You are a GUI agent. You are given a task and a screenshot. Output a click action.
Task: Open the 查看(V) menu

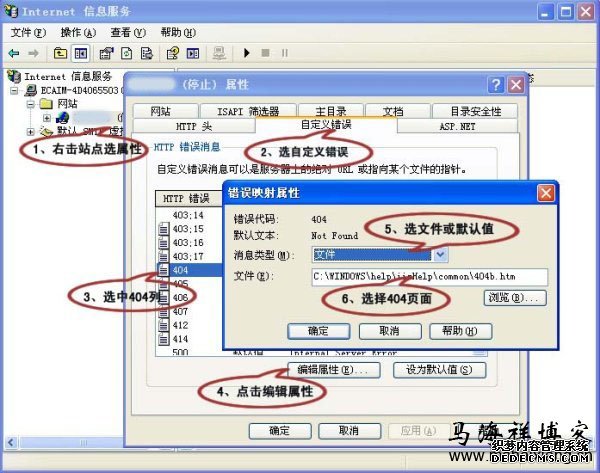coord(127,33)
